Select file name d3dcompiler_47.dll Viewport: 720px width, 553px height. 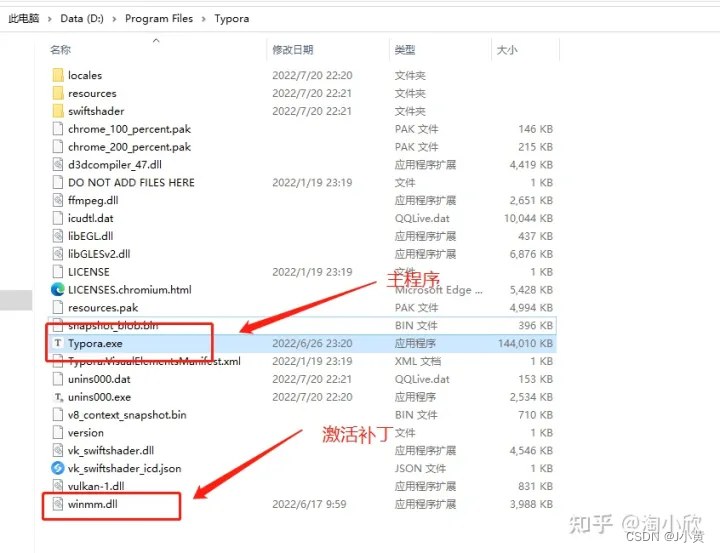click(115, 164)
